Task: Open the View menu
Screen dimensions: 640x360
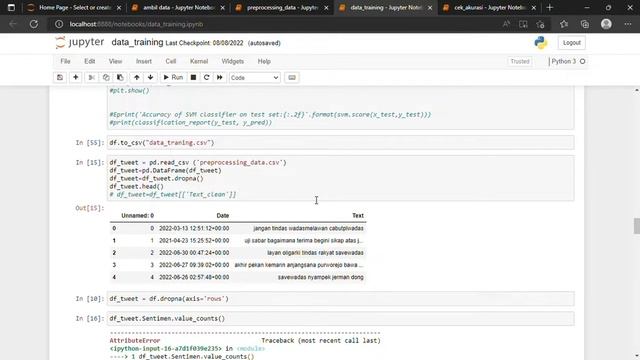Action: click(115, 61)
